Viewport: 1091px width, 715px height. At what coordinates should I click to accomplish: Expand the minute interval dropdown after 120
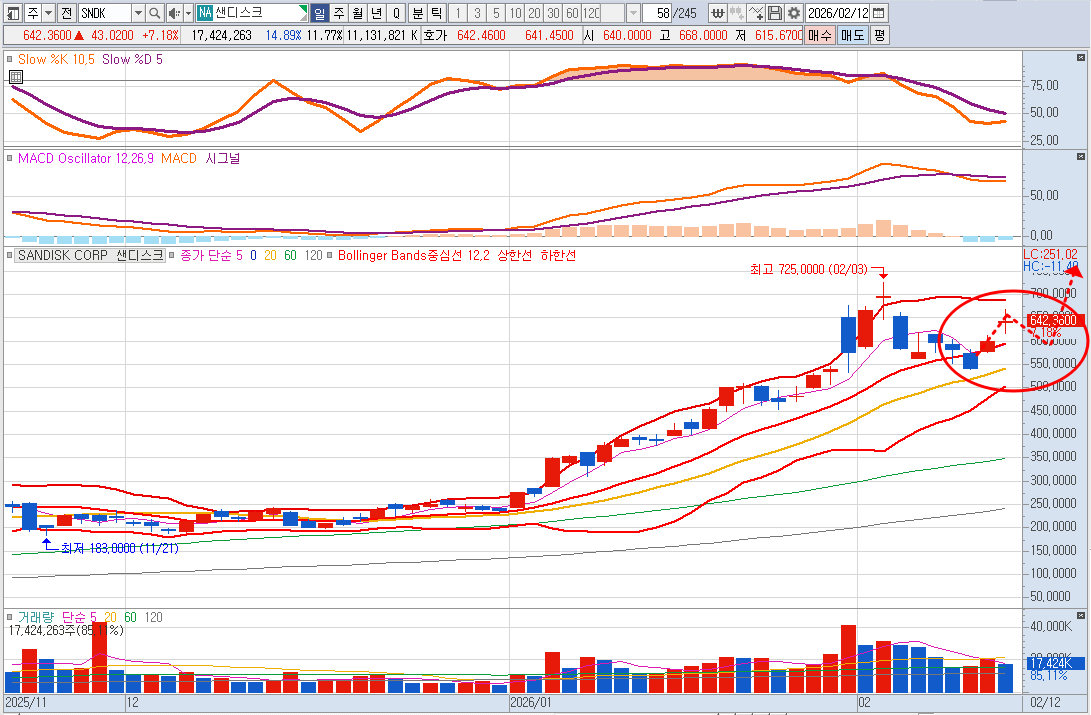(x=634, y=13)
